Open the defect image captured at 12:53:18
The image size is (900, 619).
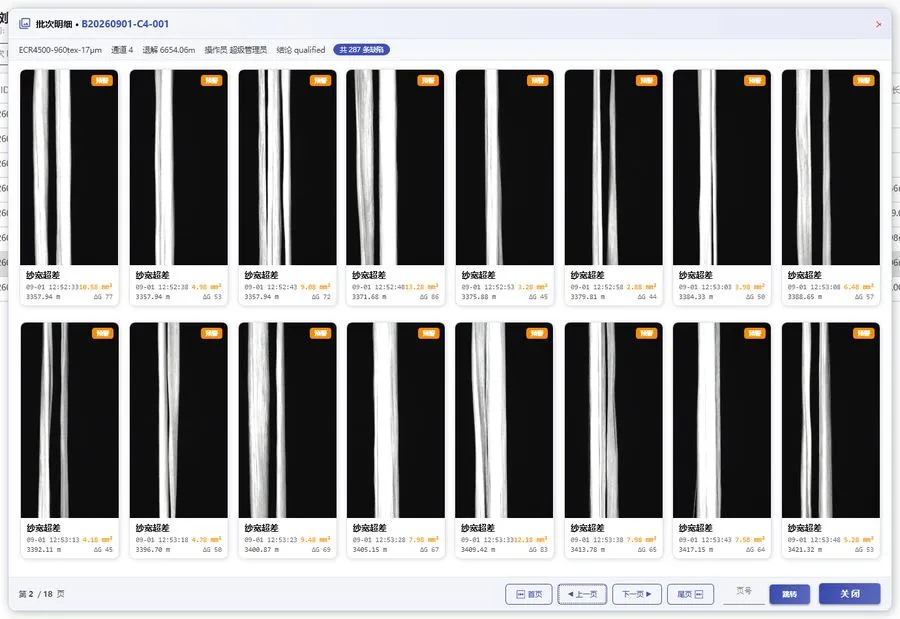click(179, 420)
